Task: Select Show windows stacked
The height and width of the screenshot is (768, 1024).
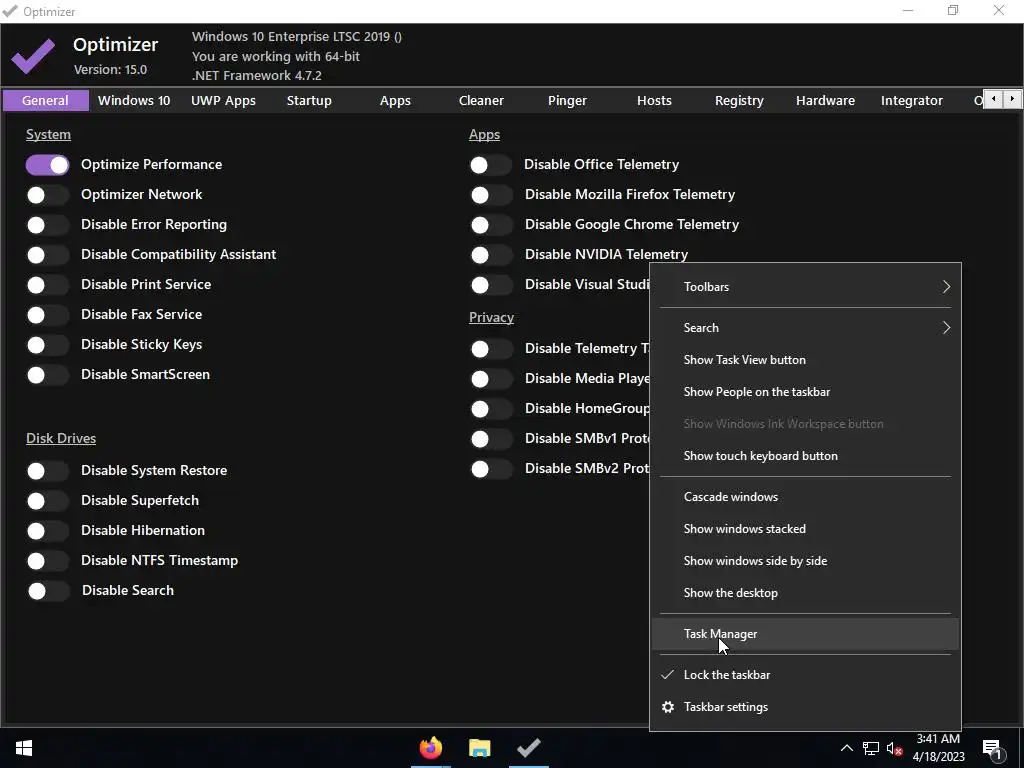Action: [x=805, y=529]
